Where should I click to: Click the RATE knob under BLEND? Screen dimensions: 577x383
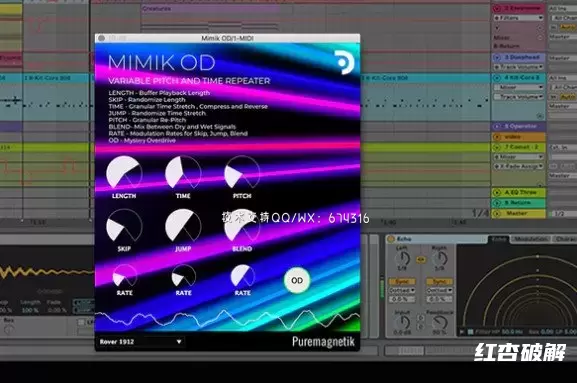[x=243, y=276]
